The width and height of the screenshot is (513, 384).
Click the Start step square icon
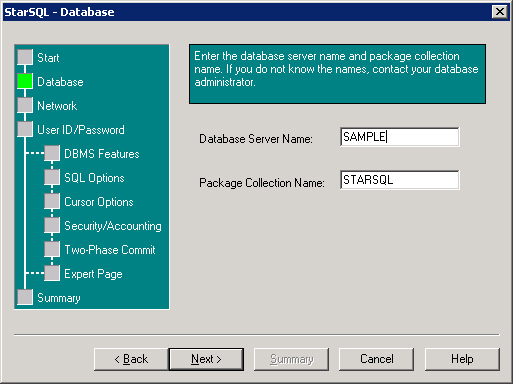[25, 57]
